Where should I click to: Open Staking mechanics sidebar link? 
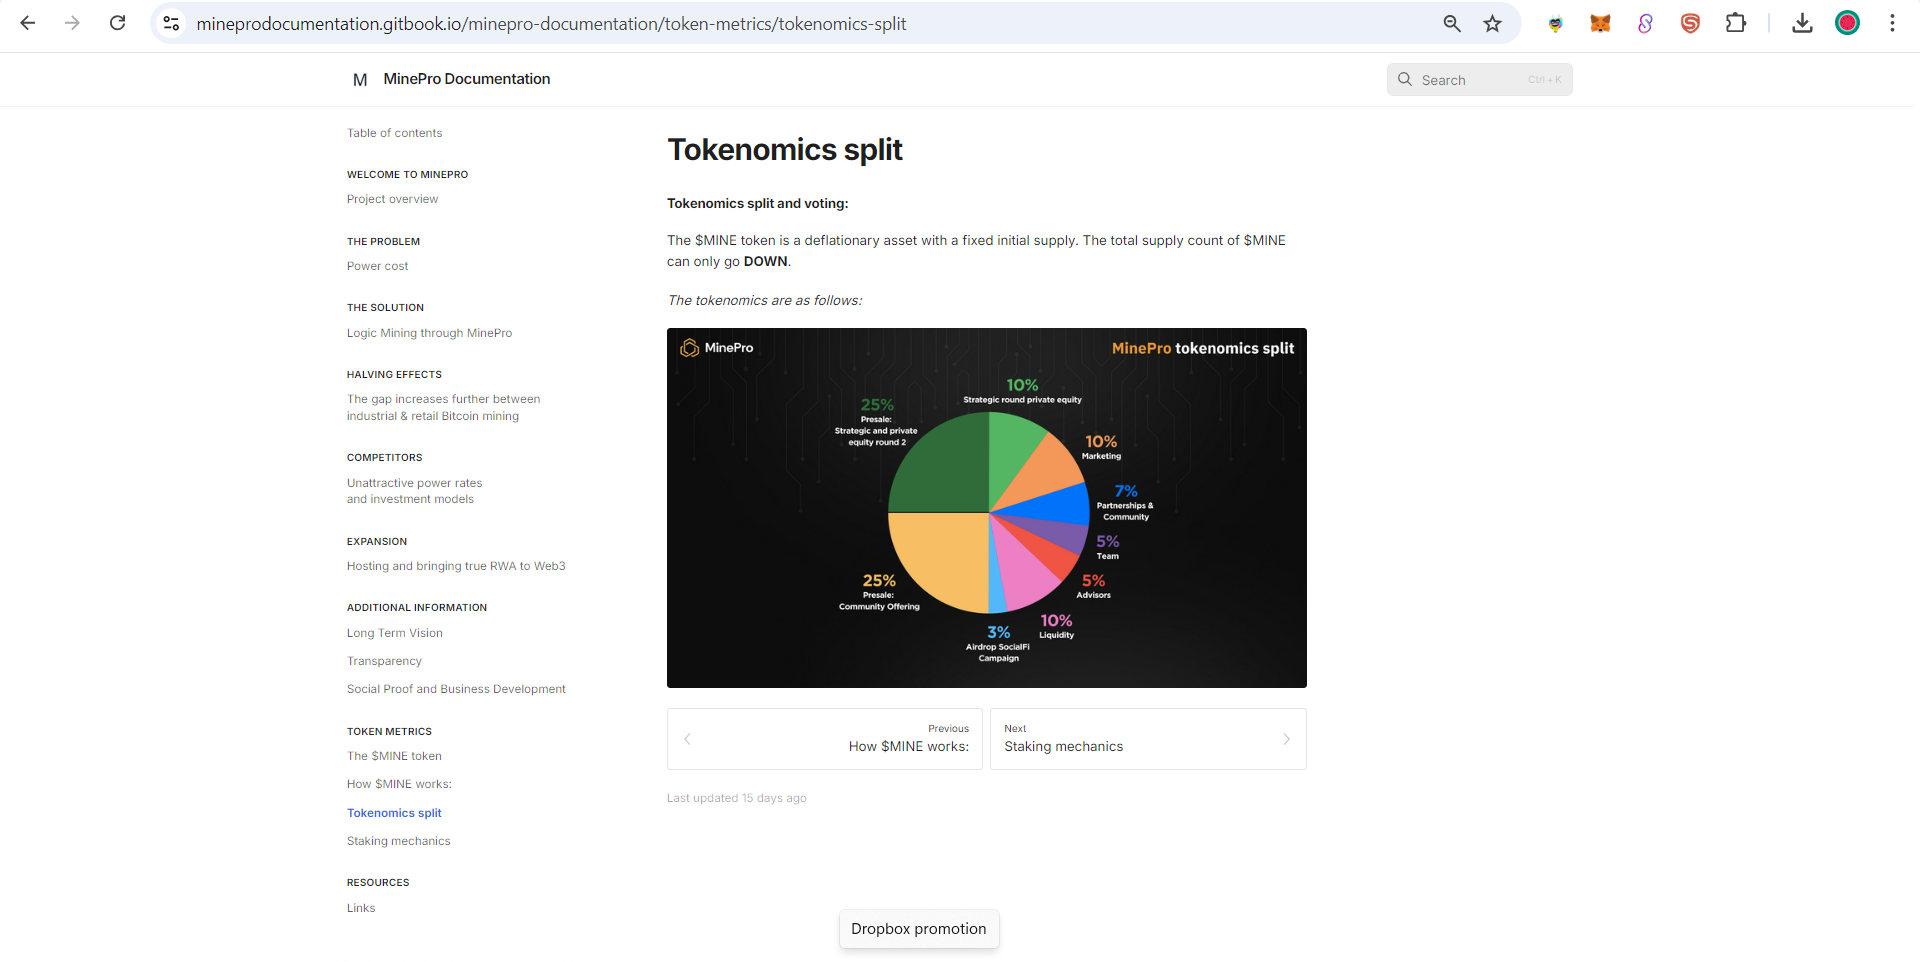click(x=398, y=841)
